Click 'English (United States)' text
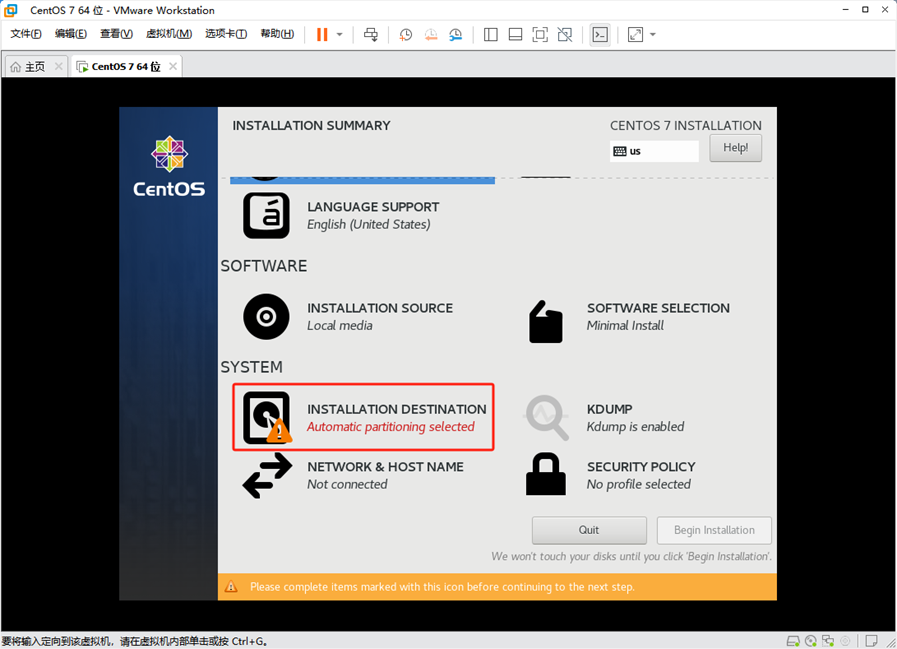This screenshot has height=649, width=897. (x=369, y=224)
